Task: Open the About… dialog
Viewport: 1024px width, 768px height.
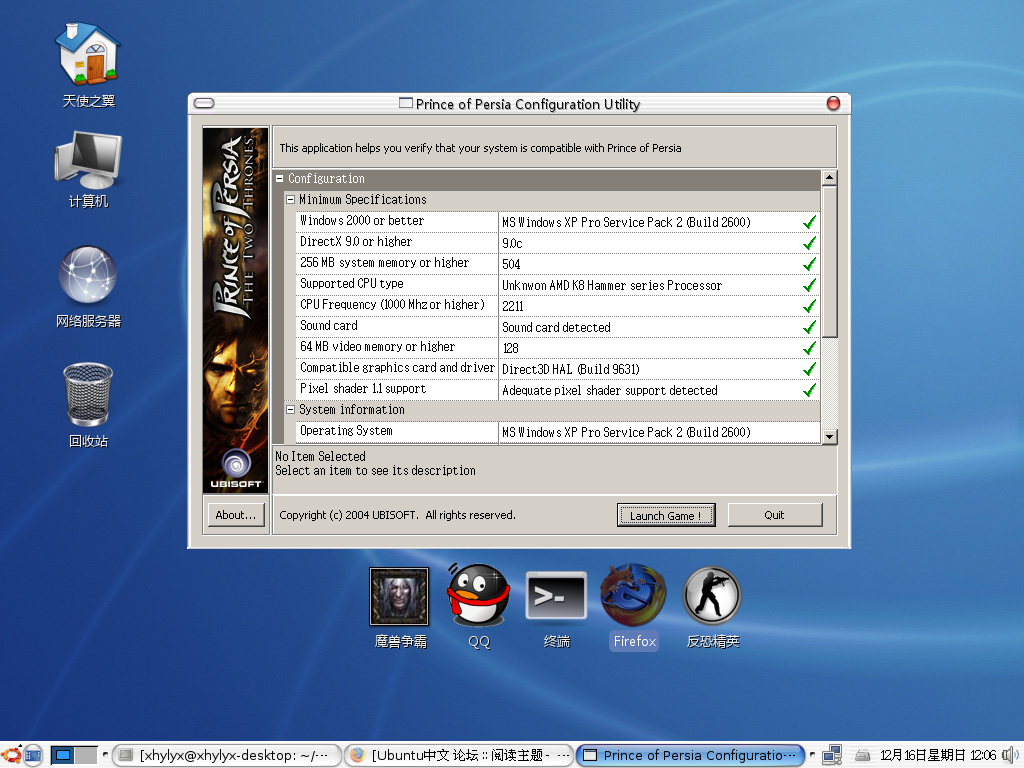Action: 236,515
